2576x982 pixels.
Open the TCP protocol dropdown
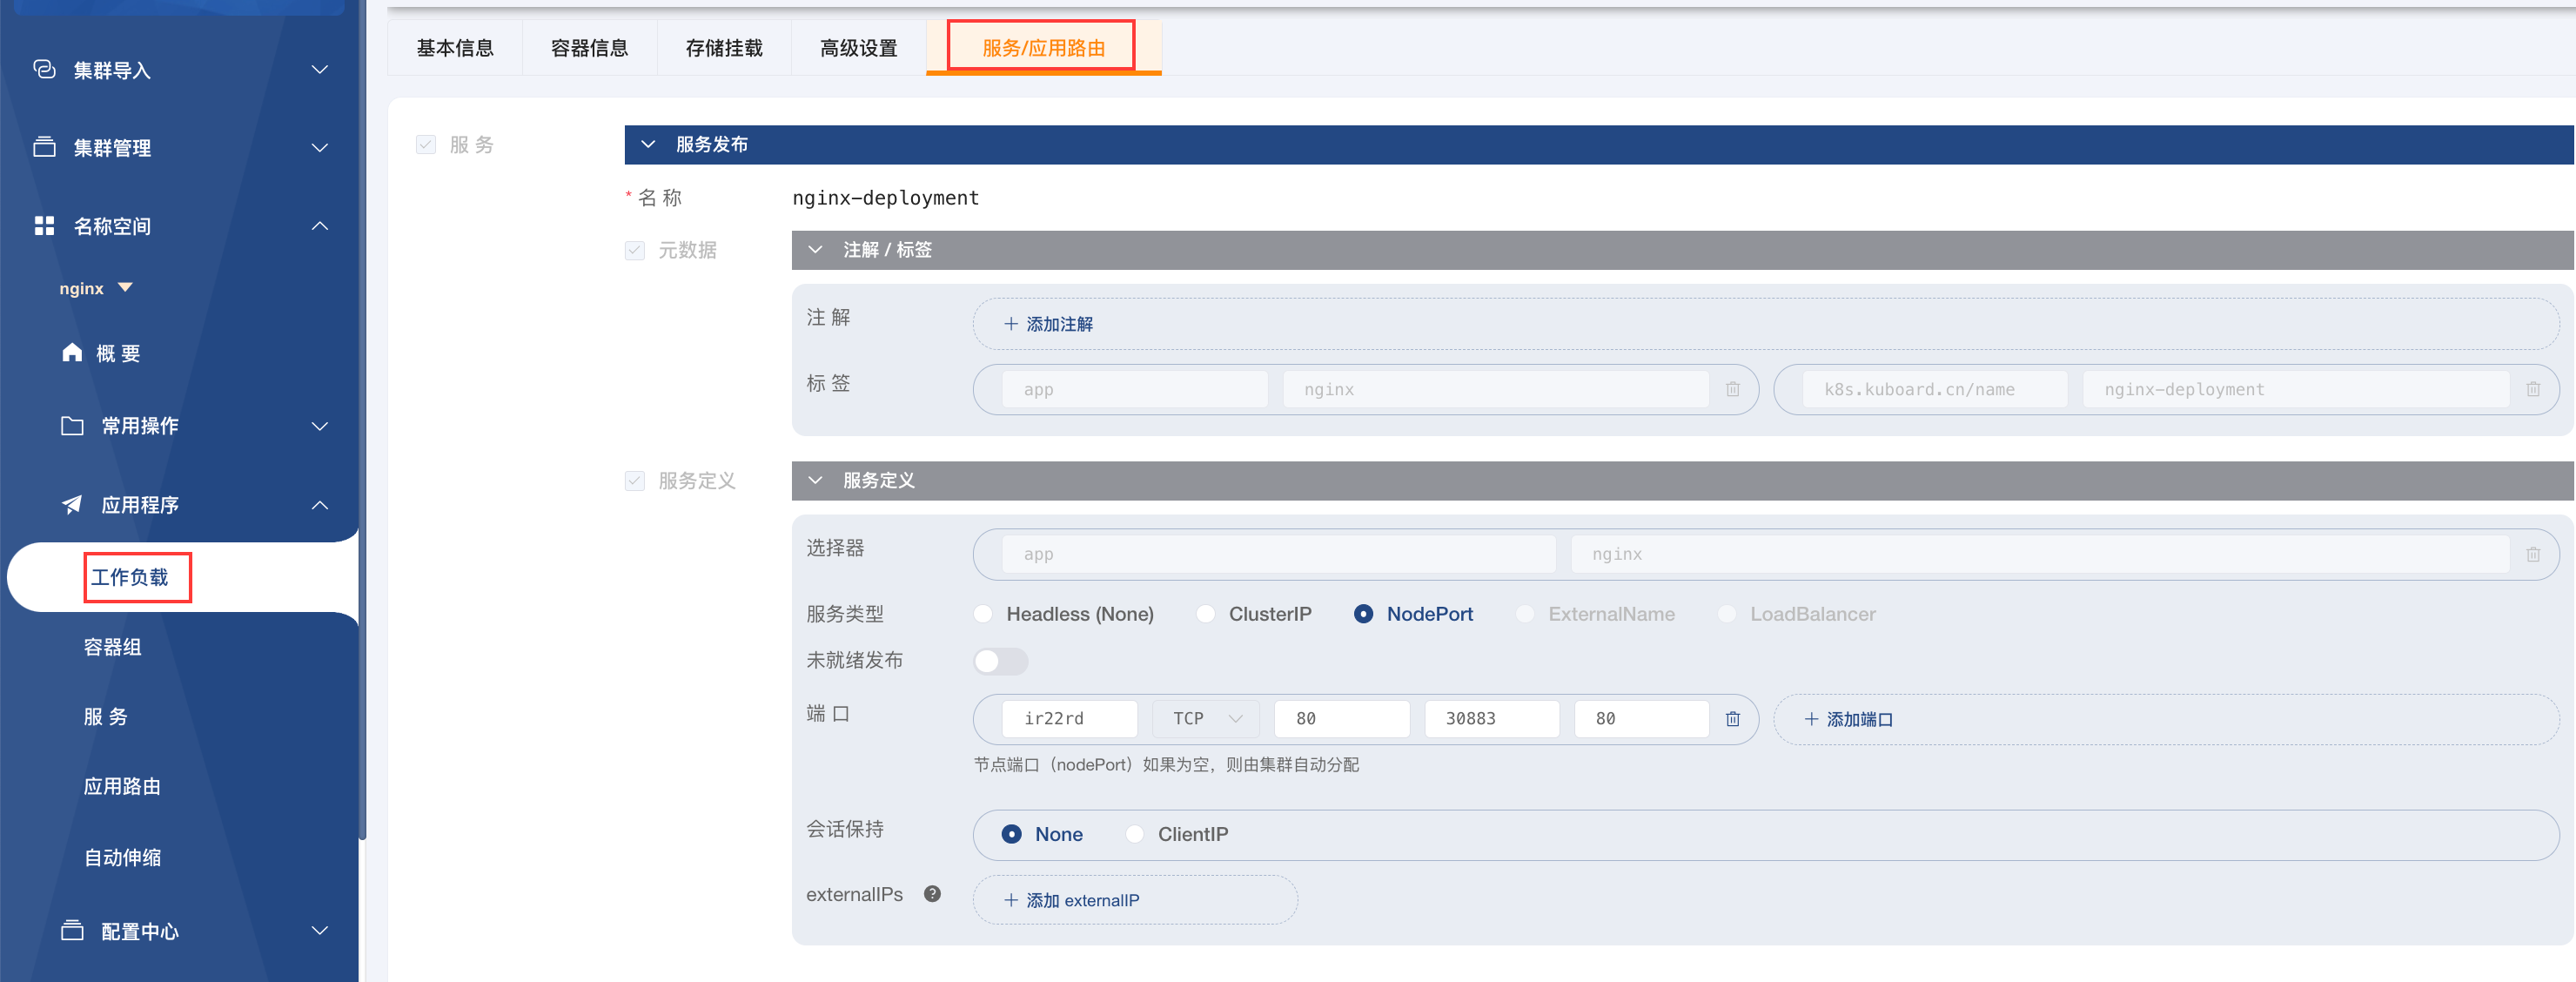[1205, 718]
